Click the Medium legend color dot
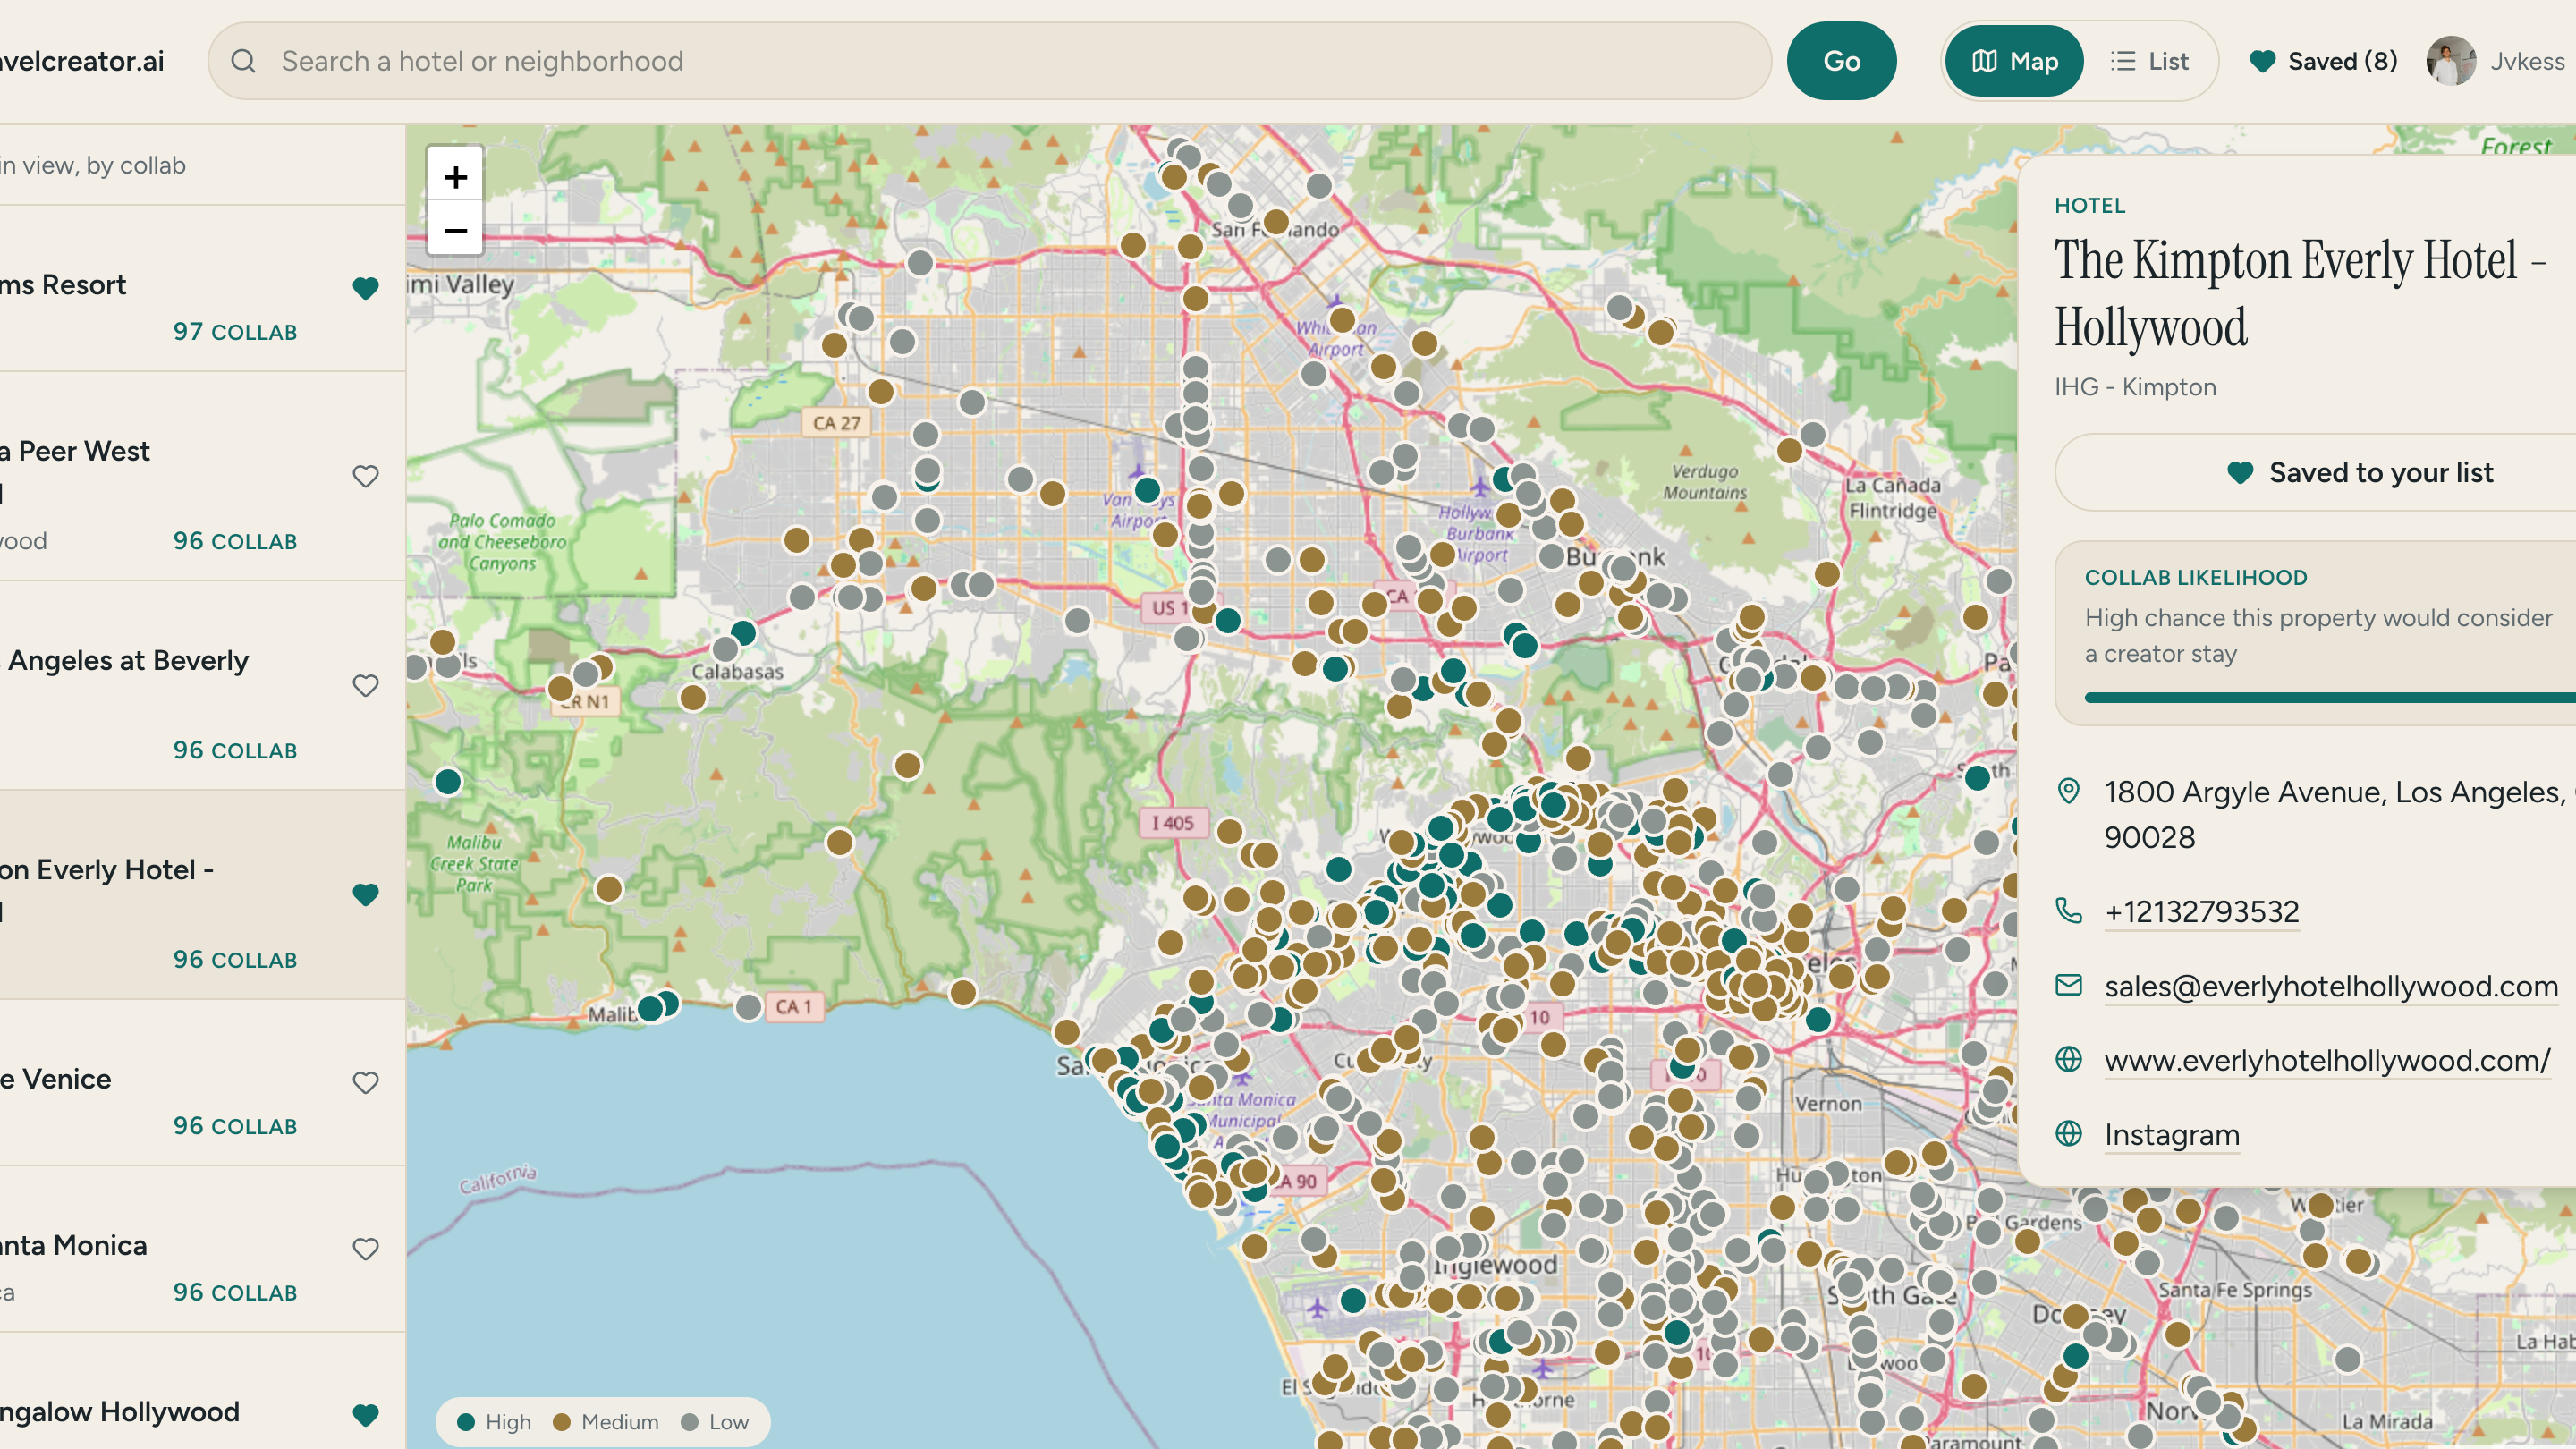This screenshot has height=1449, width=2576. click(x=561, y=1422)
